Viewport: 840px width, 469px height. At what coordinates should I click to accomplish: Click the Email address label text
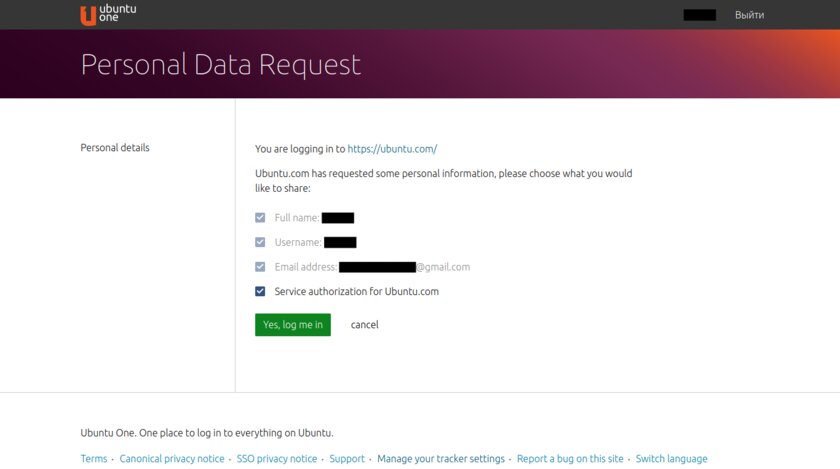tap(306, 267)
